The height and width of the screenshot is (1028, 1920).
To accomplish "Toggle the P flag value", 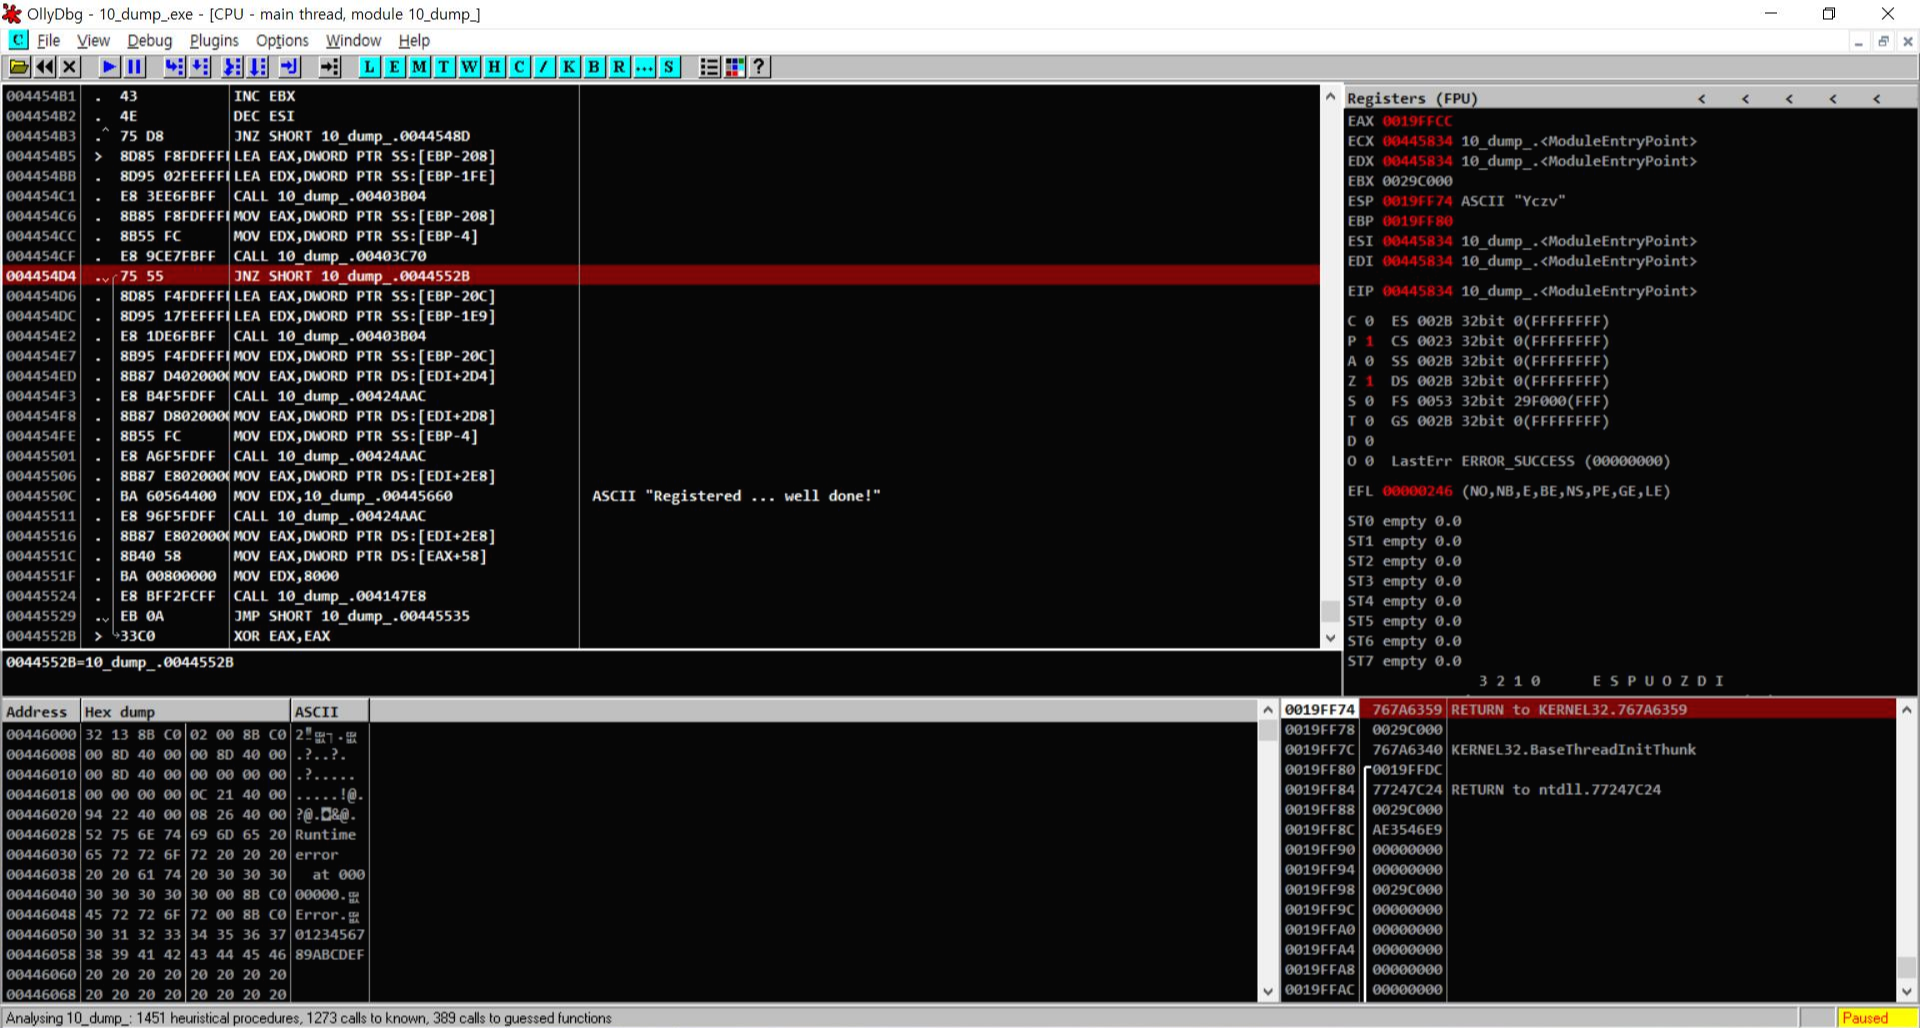I will click(1369, 341).
